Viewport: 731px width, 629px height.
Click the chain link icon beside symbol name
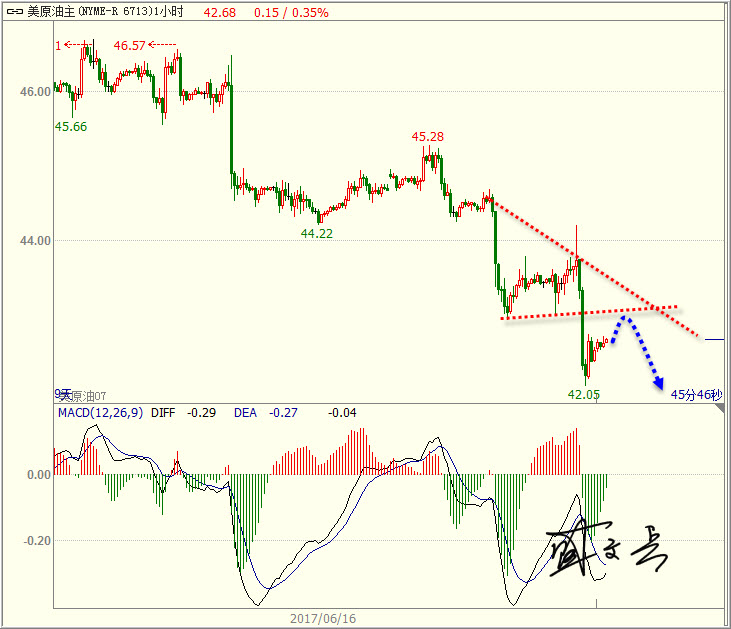[13, 12]
